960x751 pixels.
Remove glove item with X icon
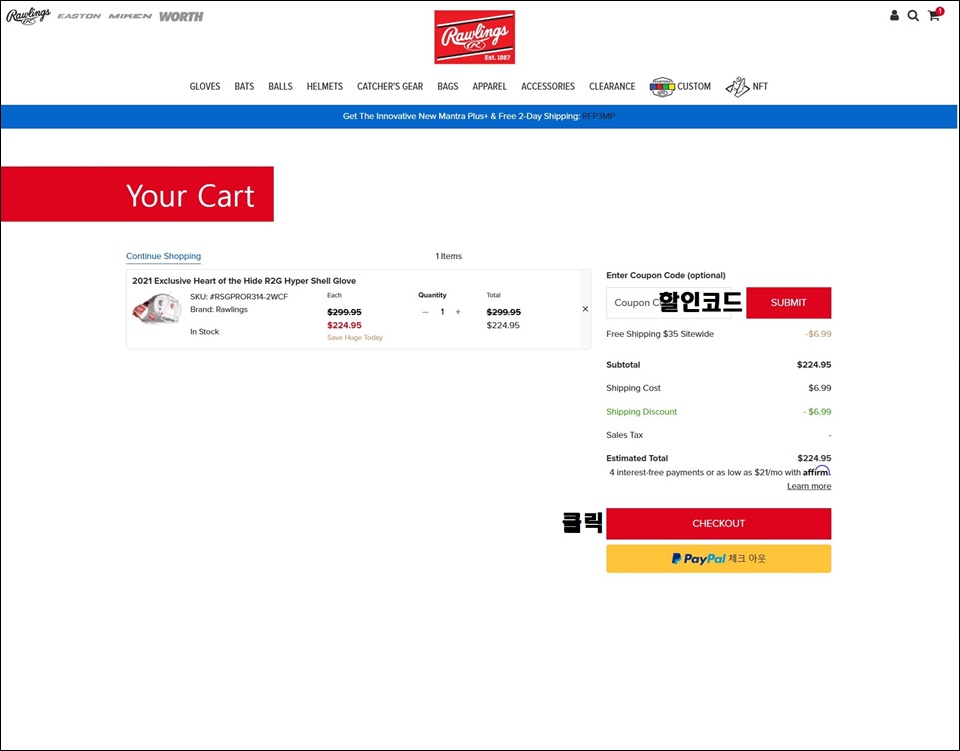click(x=585, y=309)
